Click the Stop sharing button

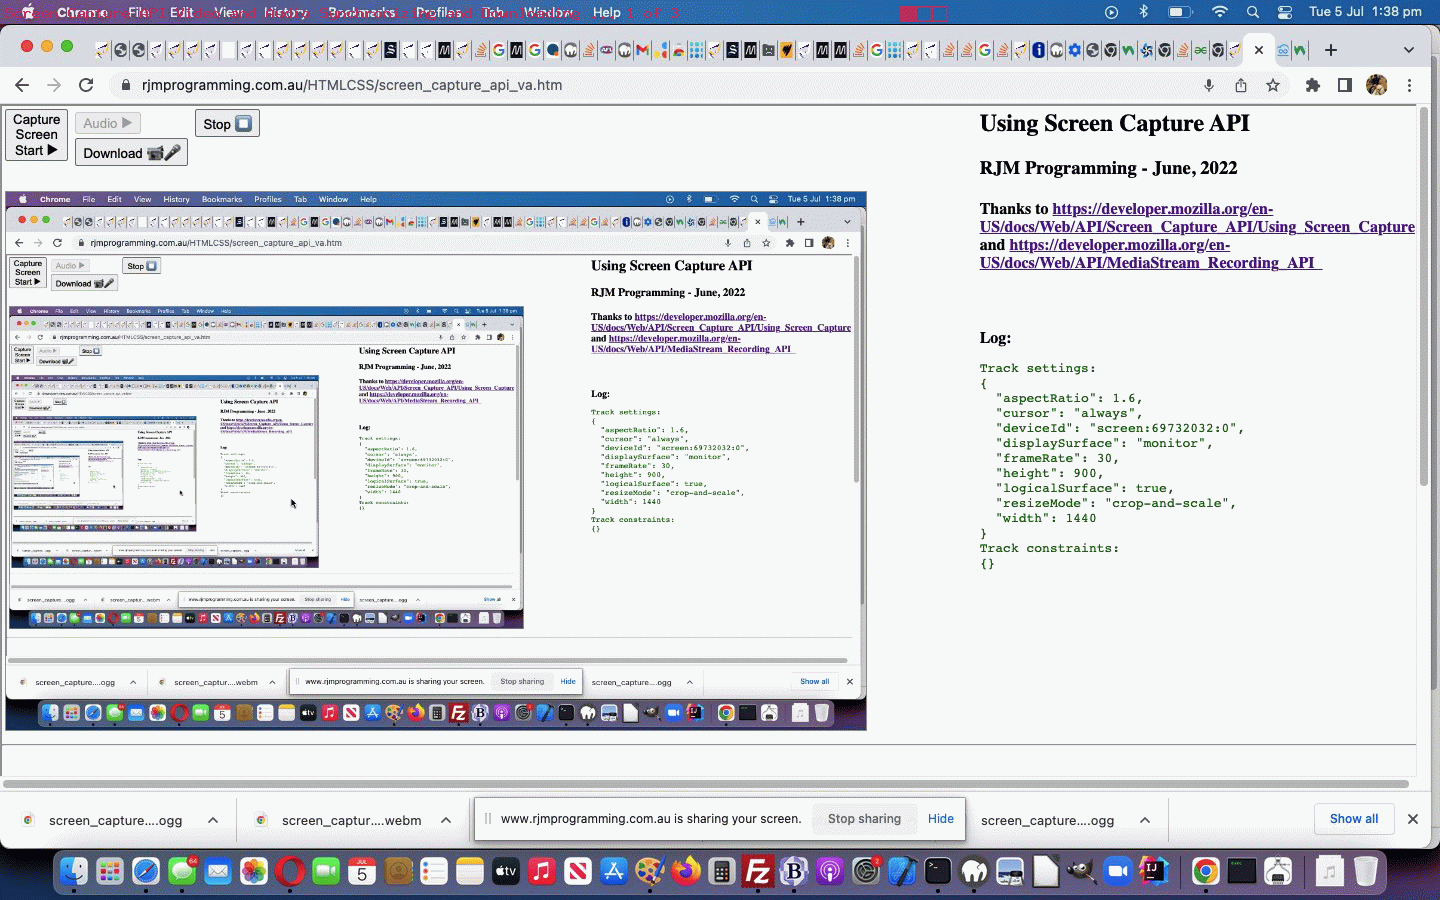pyautogui.click(x=864, y=819)
